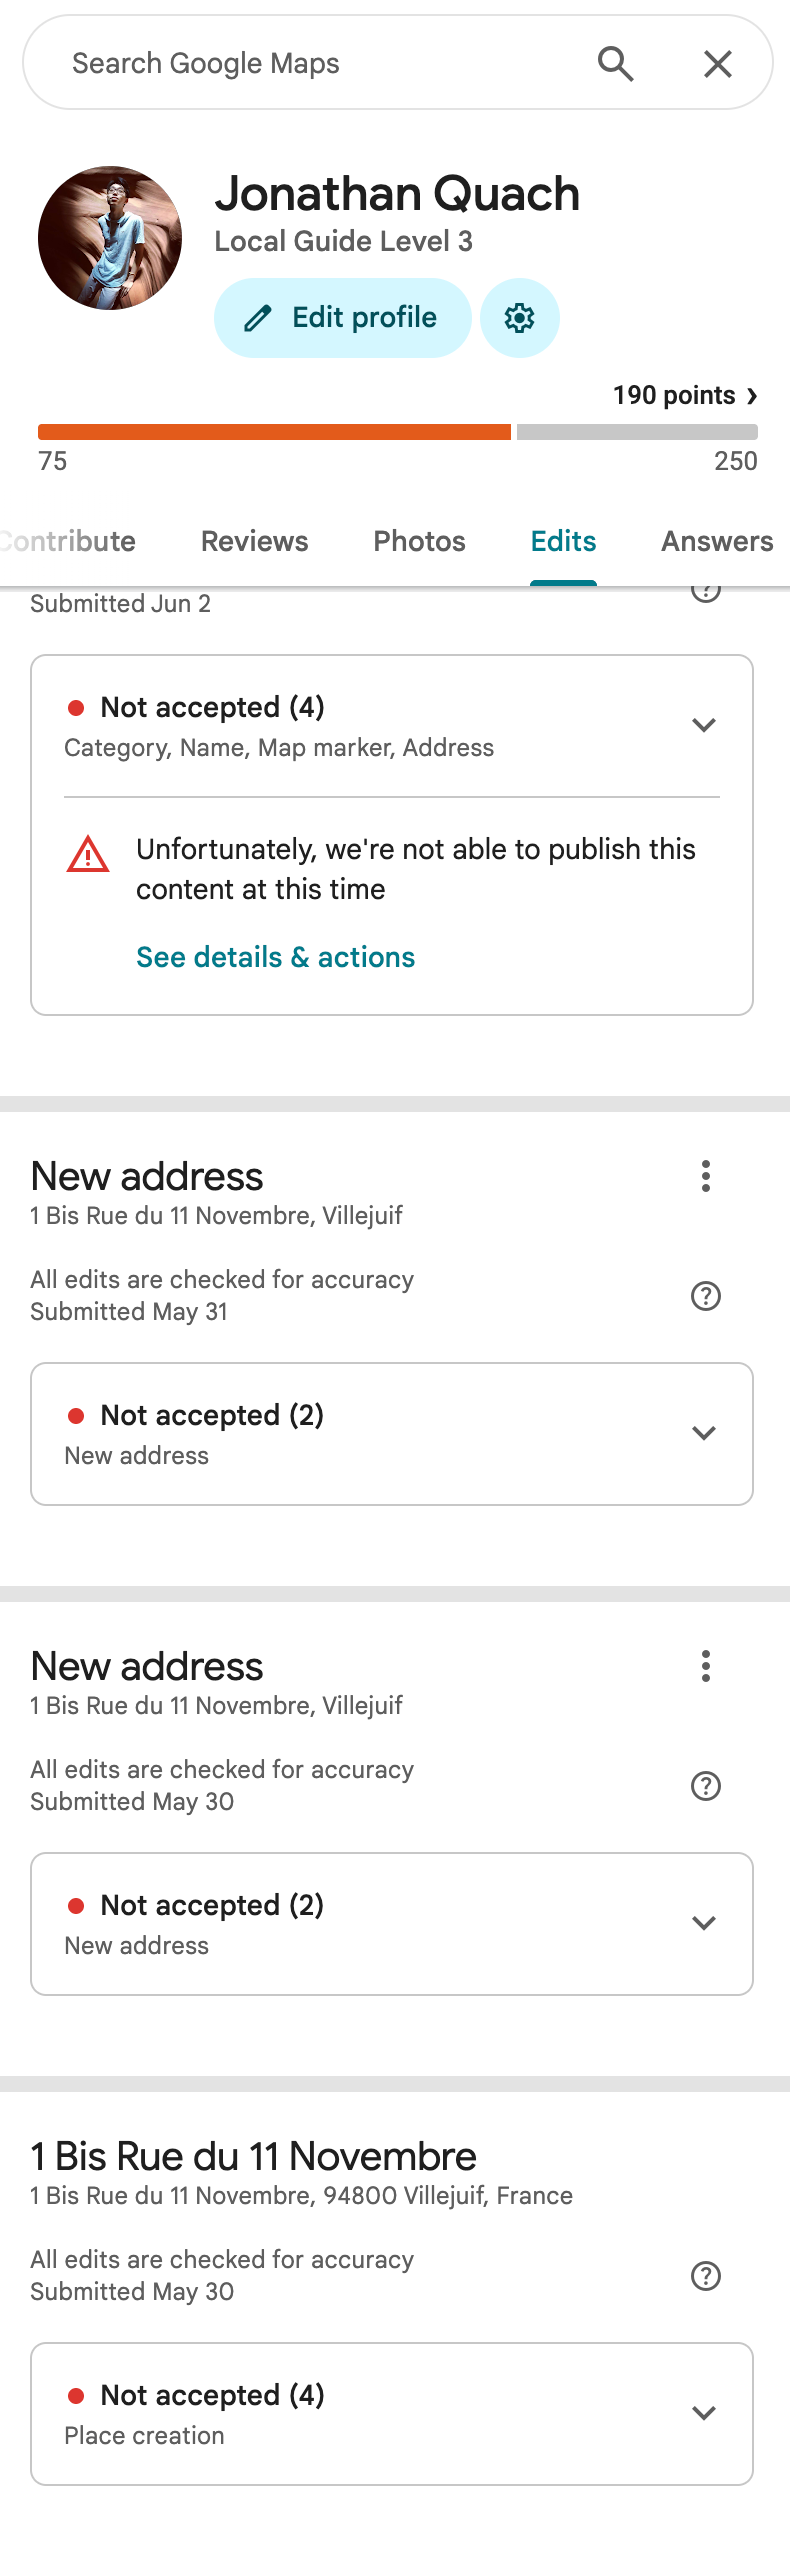Switch to the Photos tab

[x=419, y=541]
